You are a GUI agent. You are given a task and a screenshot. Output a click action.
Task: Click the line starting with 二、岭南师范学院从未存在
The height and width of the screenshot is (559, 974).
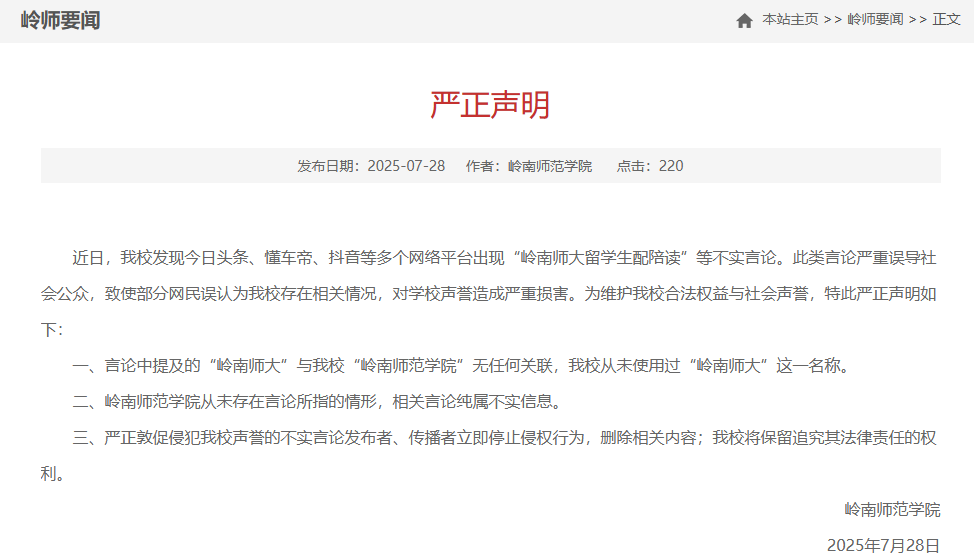click(317, 402)
